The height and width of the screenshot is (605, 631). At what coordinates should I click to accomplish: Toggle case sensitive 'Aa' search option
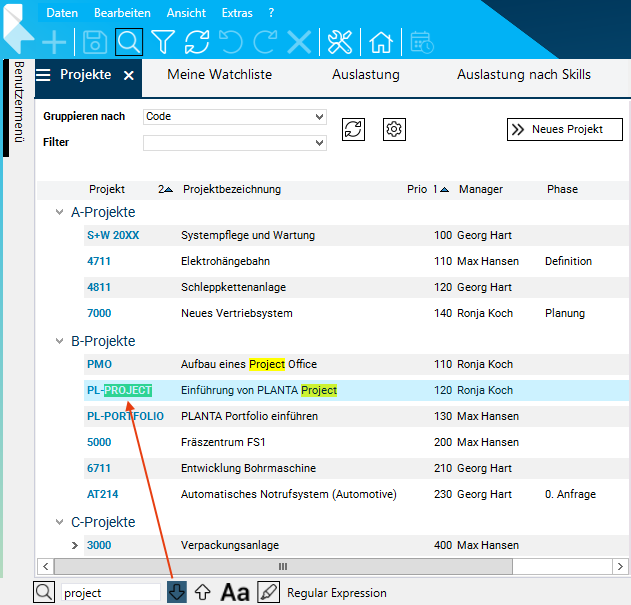pos(235,592)
